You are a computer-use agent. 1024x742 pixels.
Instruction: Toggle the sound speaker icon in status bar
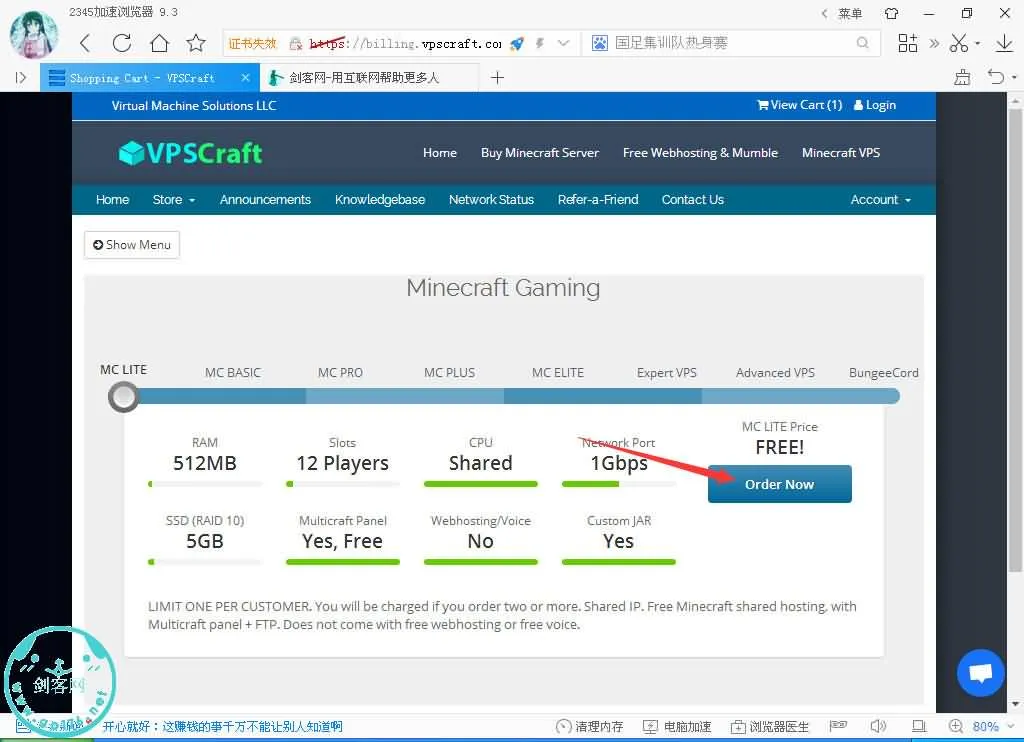(878, 726)
